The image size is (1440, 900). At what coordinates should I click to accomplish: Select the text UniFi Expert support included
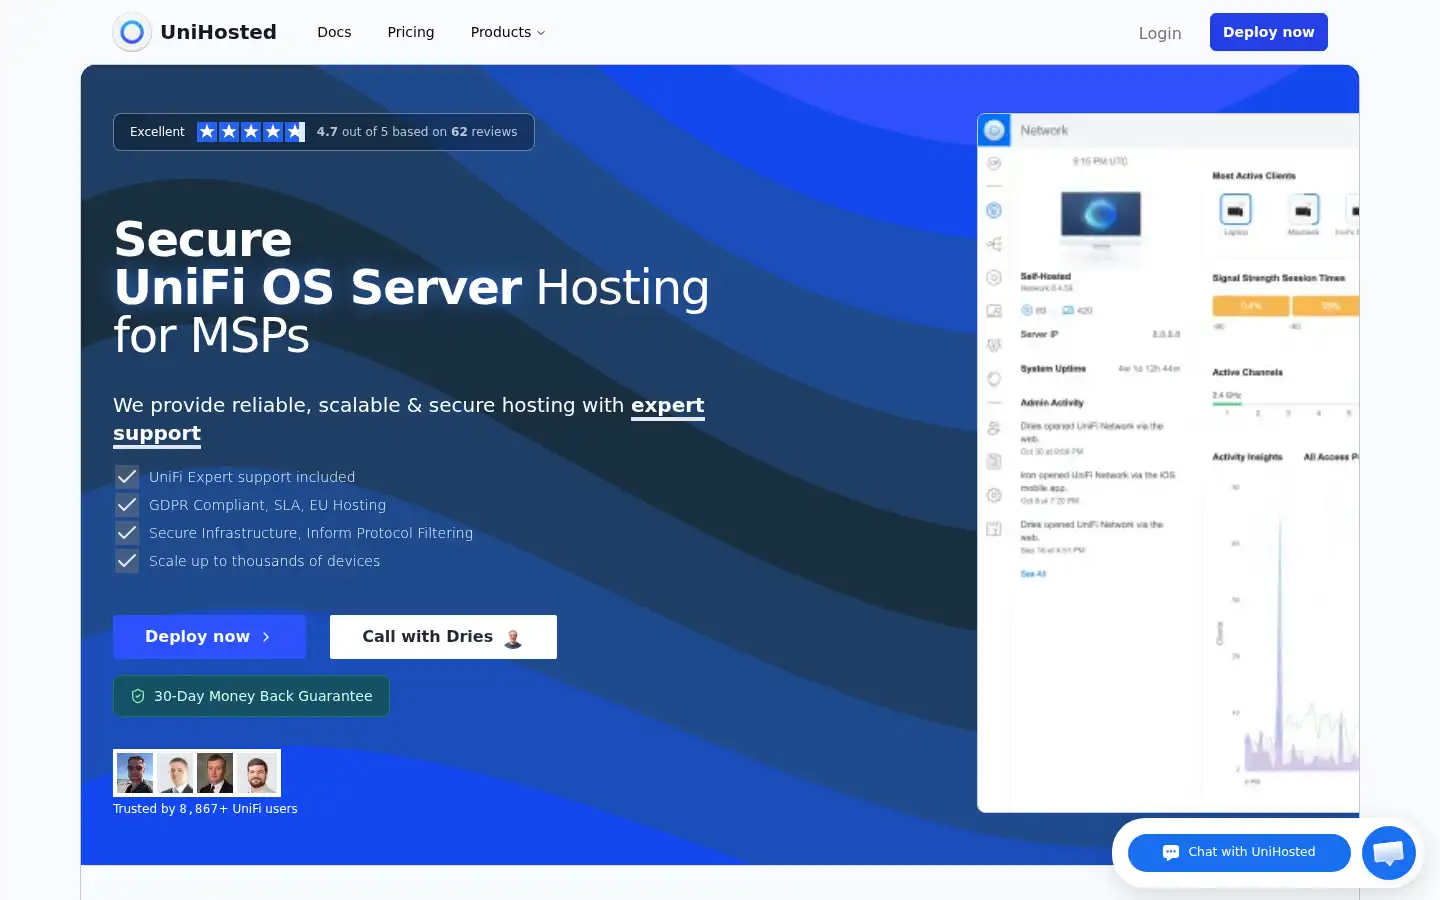click(x=252, y=477)
